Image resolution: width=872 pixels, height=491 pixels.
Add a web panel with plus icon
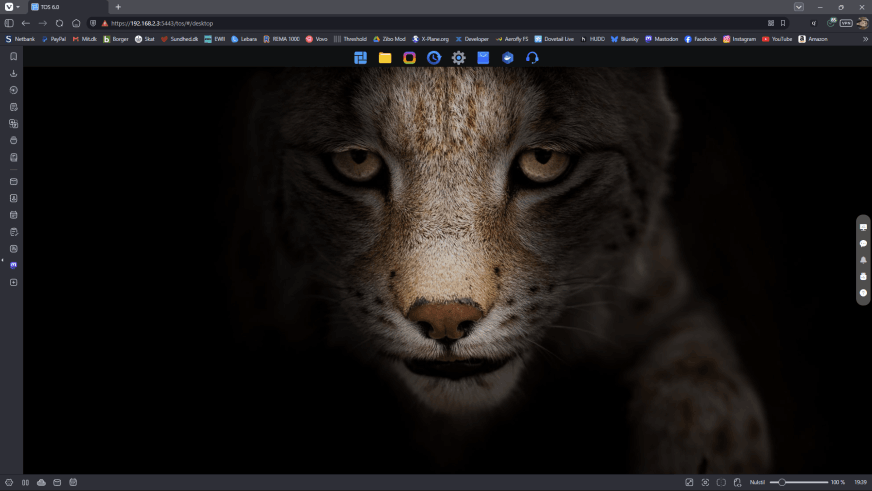coord(13,282)
